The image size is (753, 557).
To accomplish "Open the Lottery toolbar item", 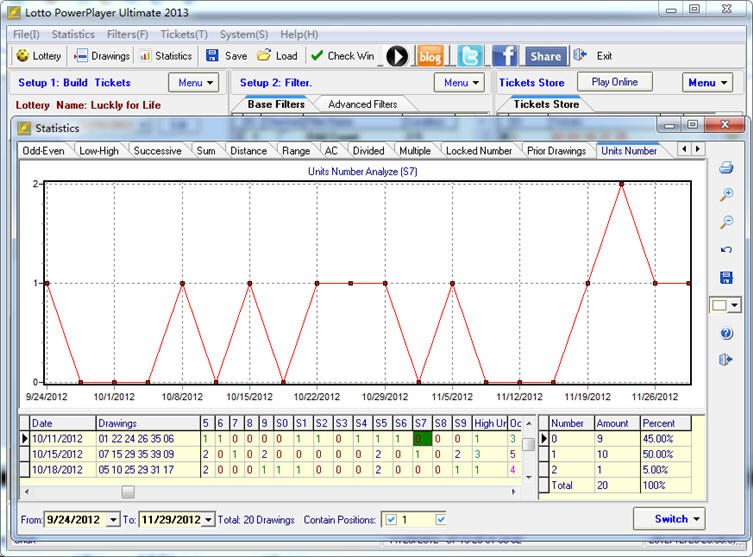I will point(38,56).
